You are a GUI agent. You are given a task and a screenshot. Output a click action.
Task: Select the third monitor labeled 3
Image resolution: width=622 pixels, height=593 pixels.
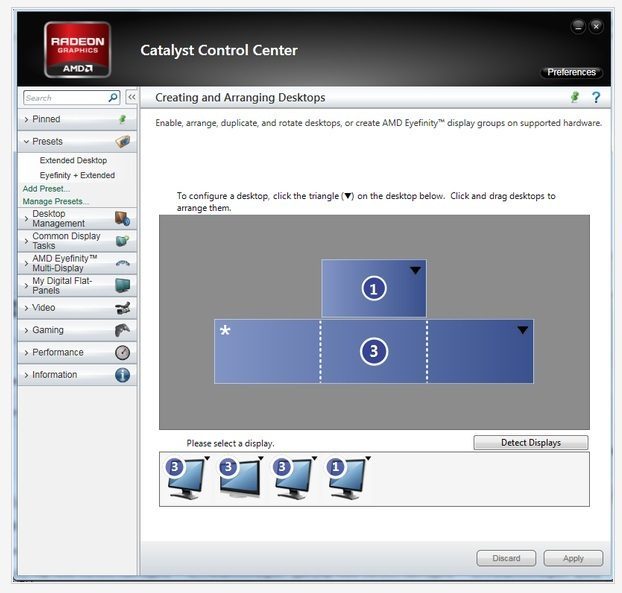293,478
